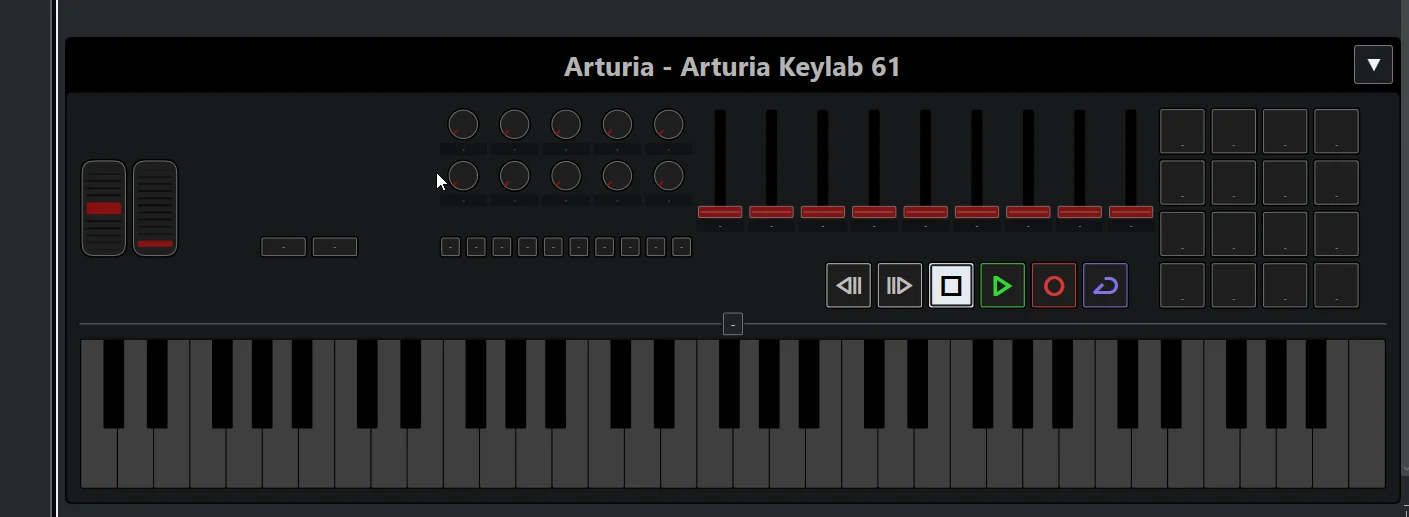The width and height of the screenshot is (1409, 517).
Task: Select the third knob in the bottom row
Action: [566, 176]
